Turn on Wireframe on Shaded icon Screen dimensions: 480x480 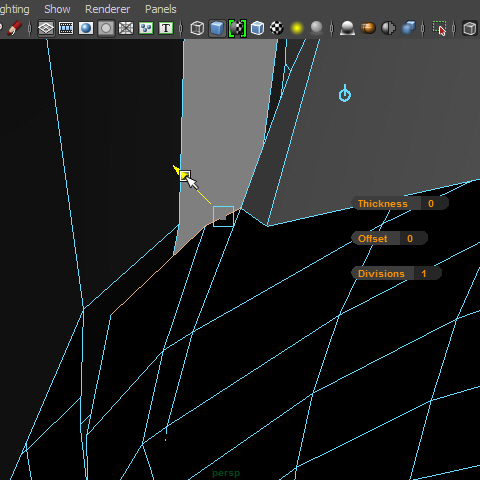pyautogui.click(x=257, y=28)
